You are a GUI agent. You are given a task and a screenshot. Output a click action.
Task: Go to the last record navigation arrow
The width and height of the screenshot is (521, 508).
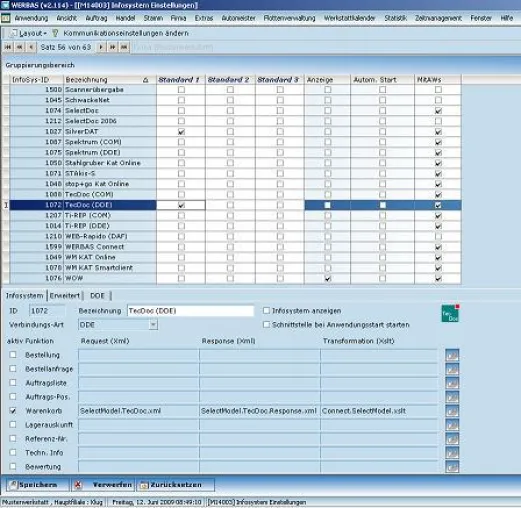click(124, 47)
